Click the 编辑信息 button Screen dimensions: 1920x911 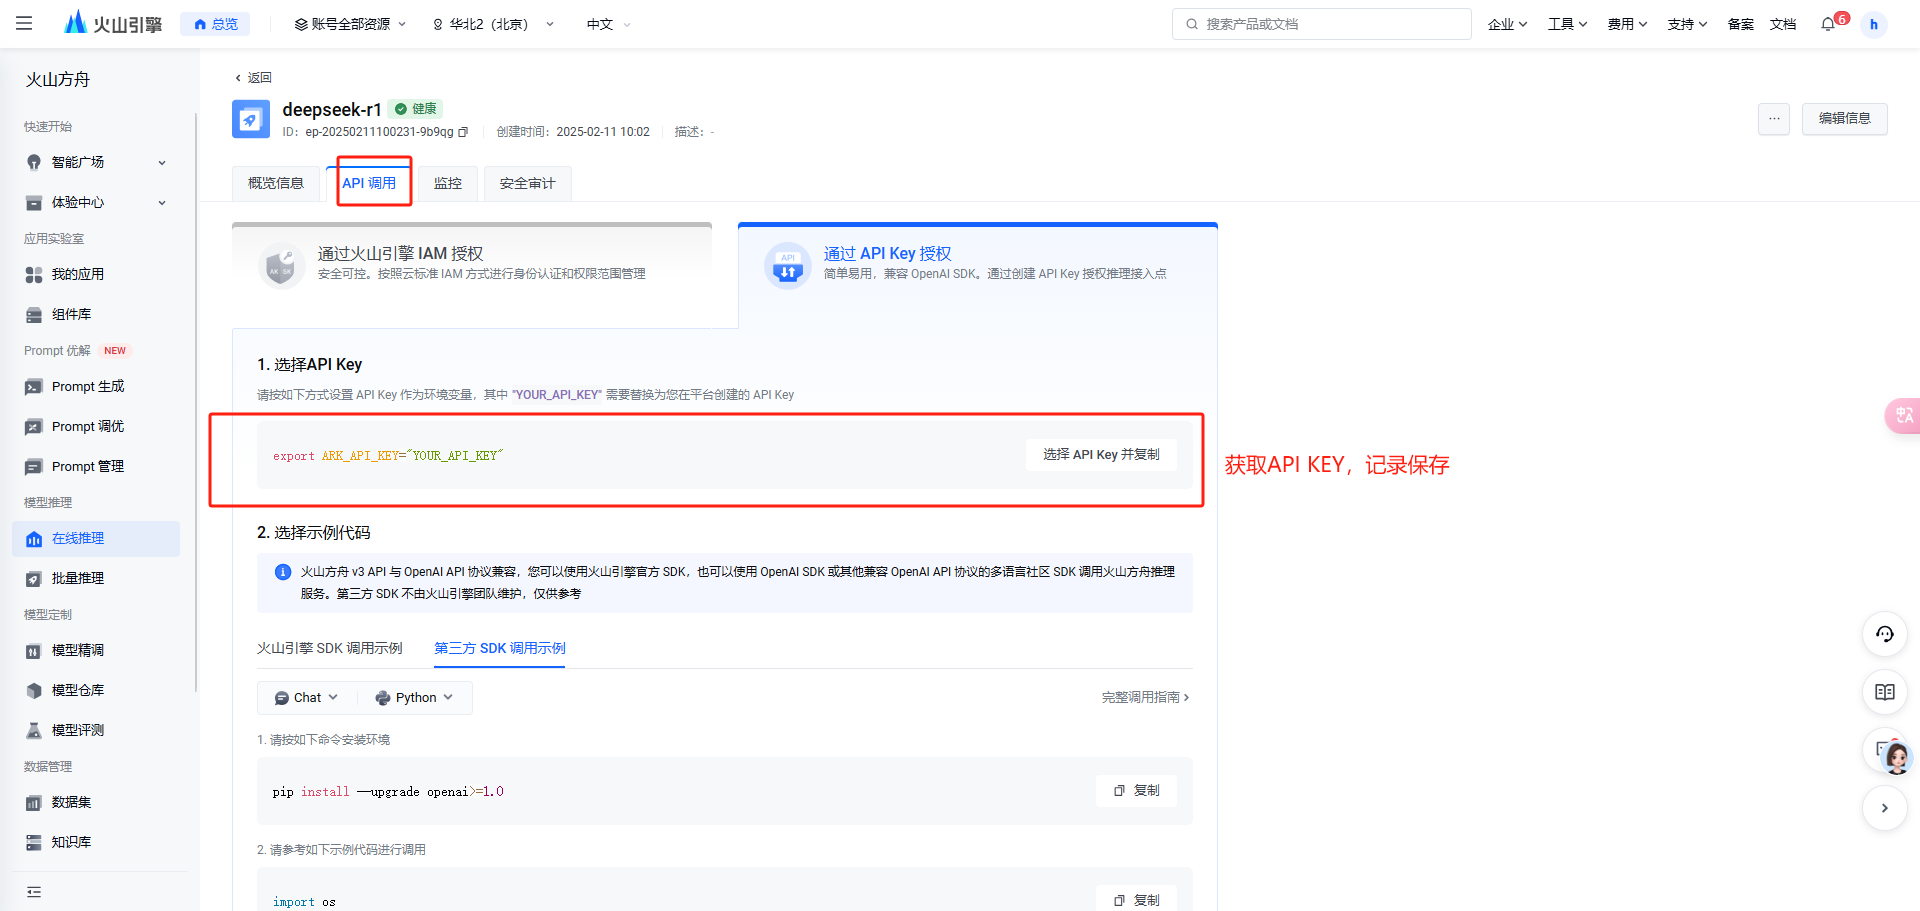pos(1844,118)
